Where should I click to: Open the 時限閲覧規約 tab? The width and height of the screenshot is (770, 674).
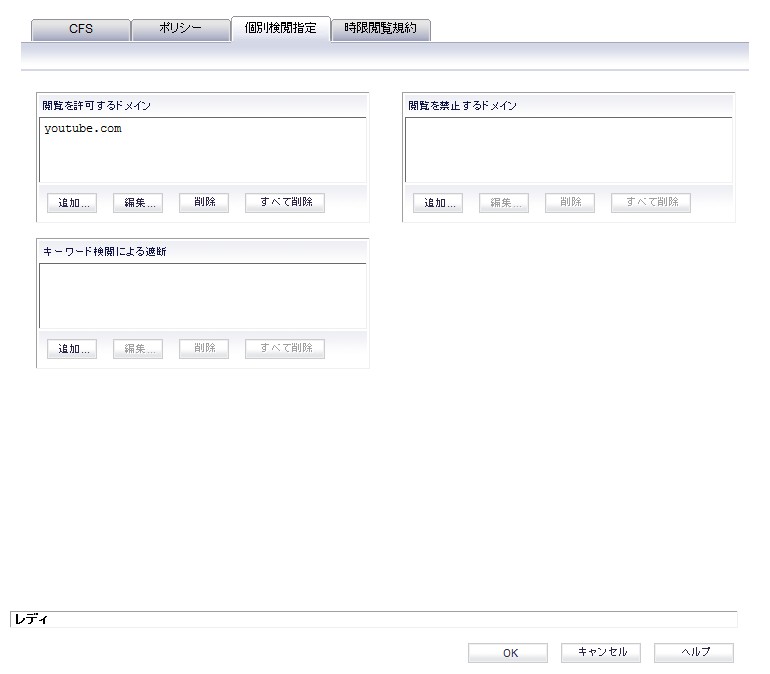click(x=381, y=30)
